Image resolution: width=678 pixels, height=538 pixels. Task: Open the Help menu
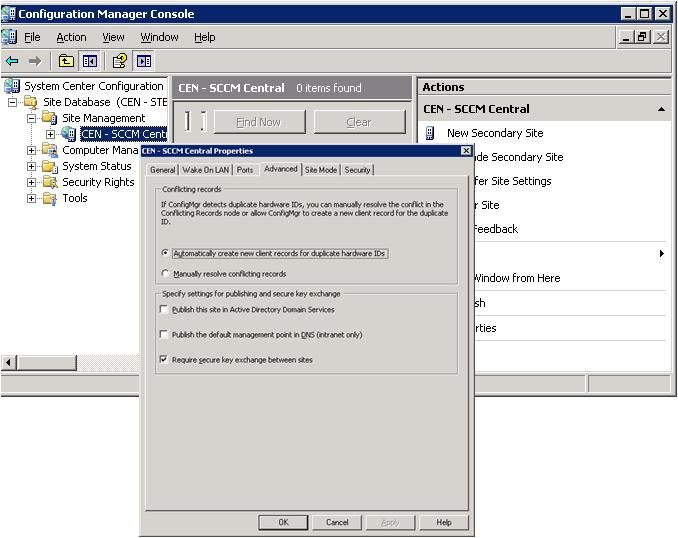pos(205,38)
